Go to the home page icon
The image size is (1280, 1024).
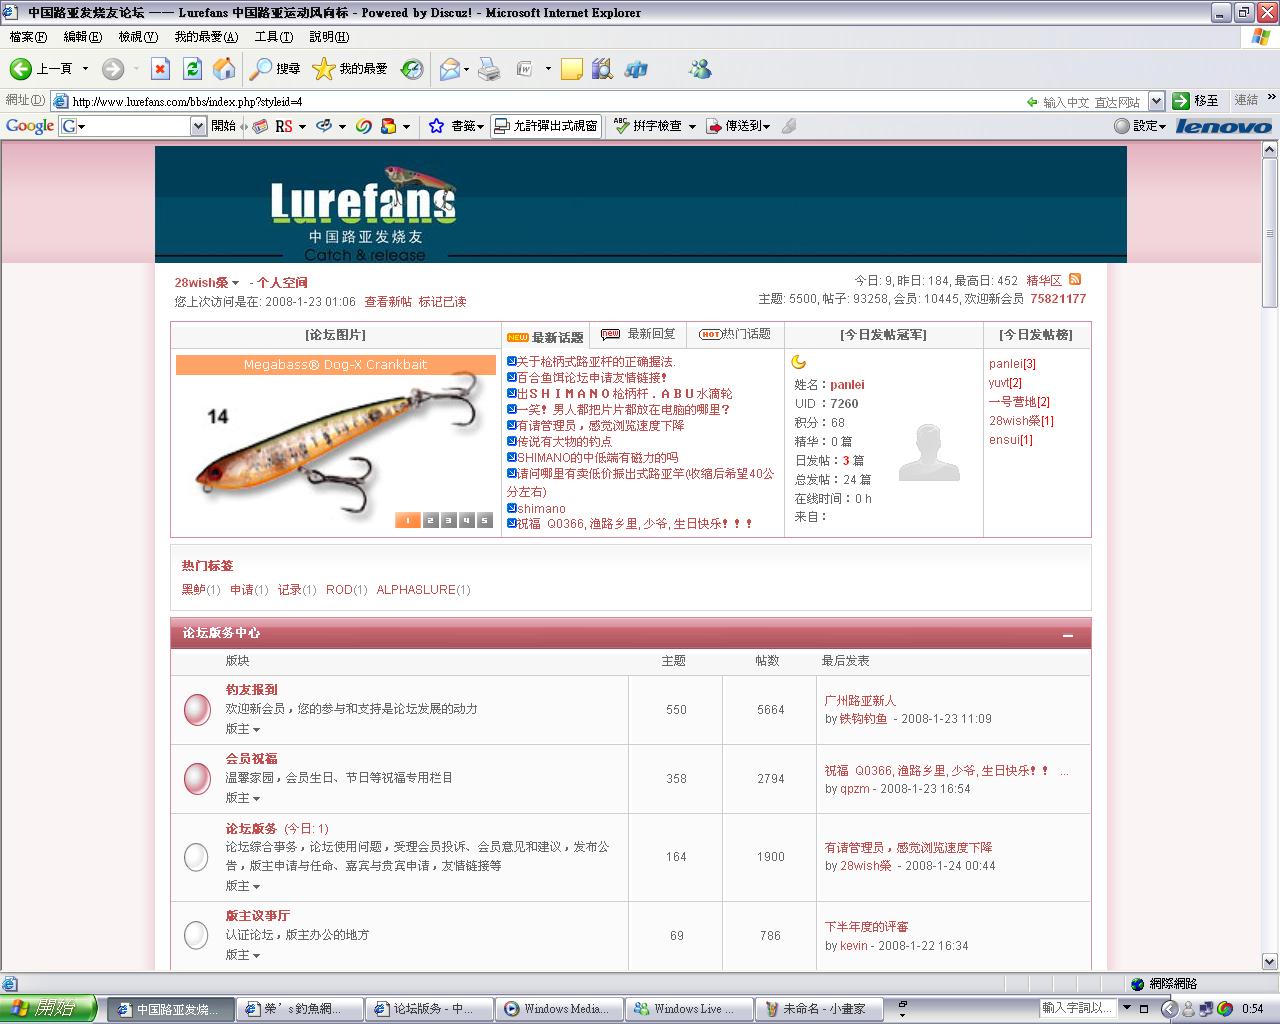(x=225, y=69)
